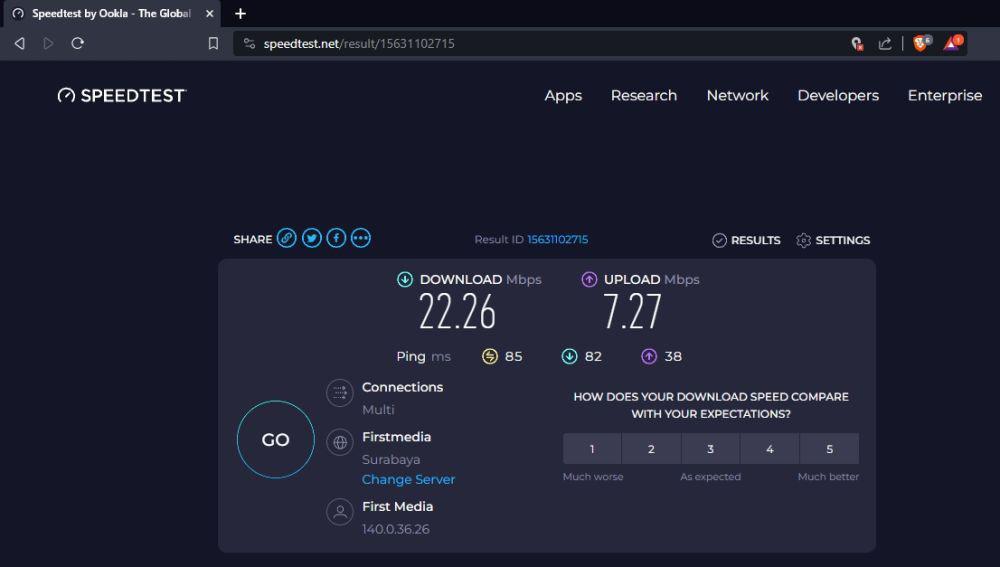1000x567 pixels.
Task: Open the Brave Shields icon
Action: point(922,43)
